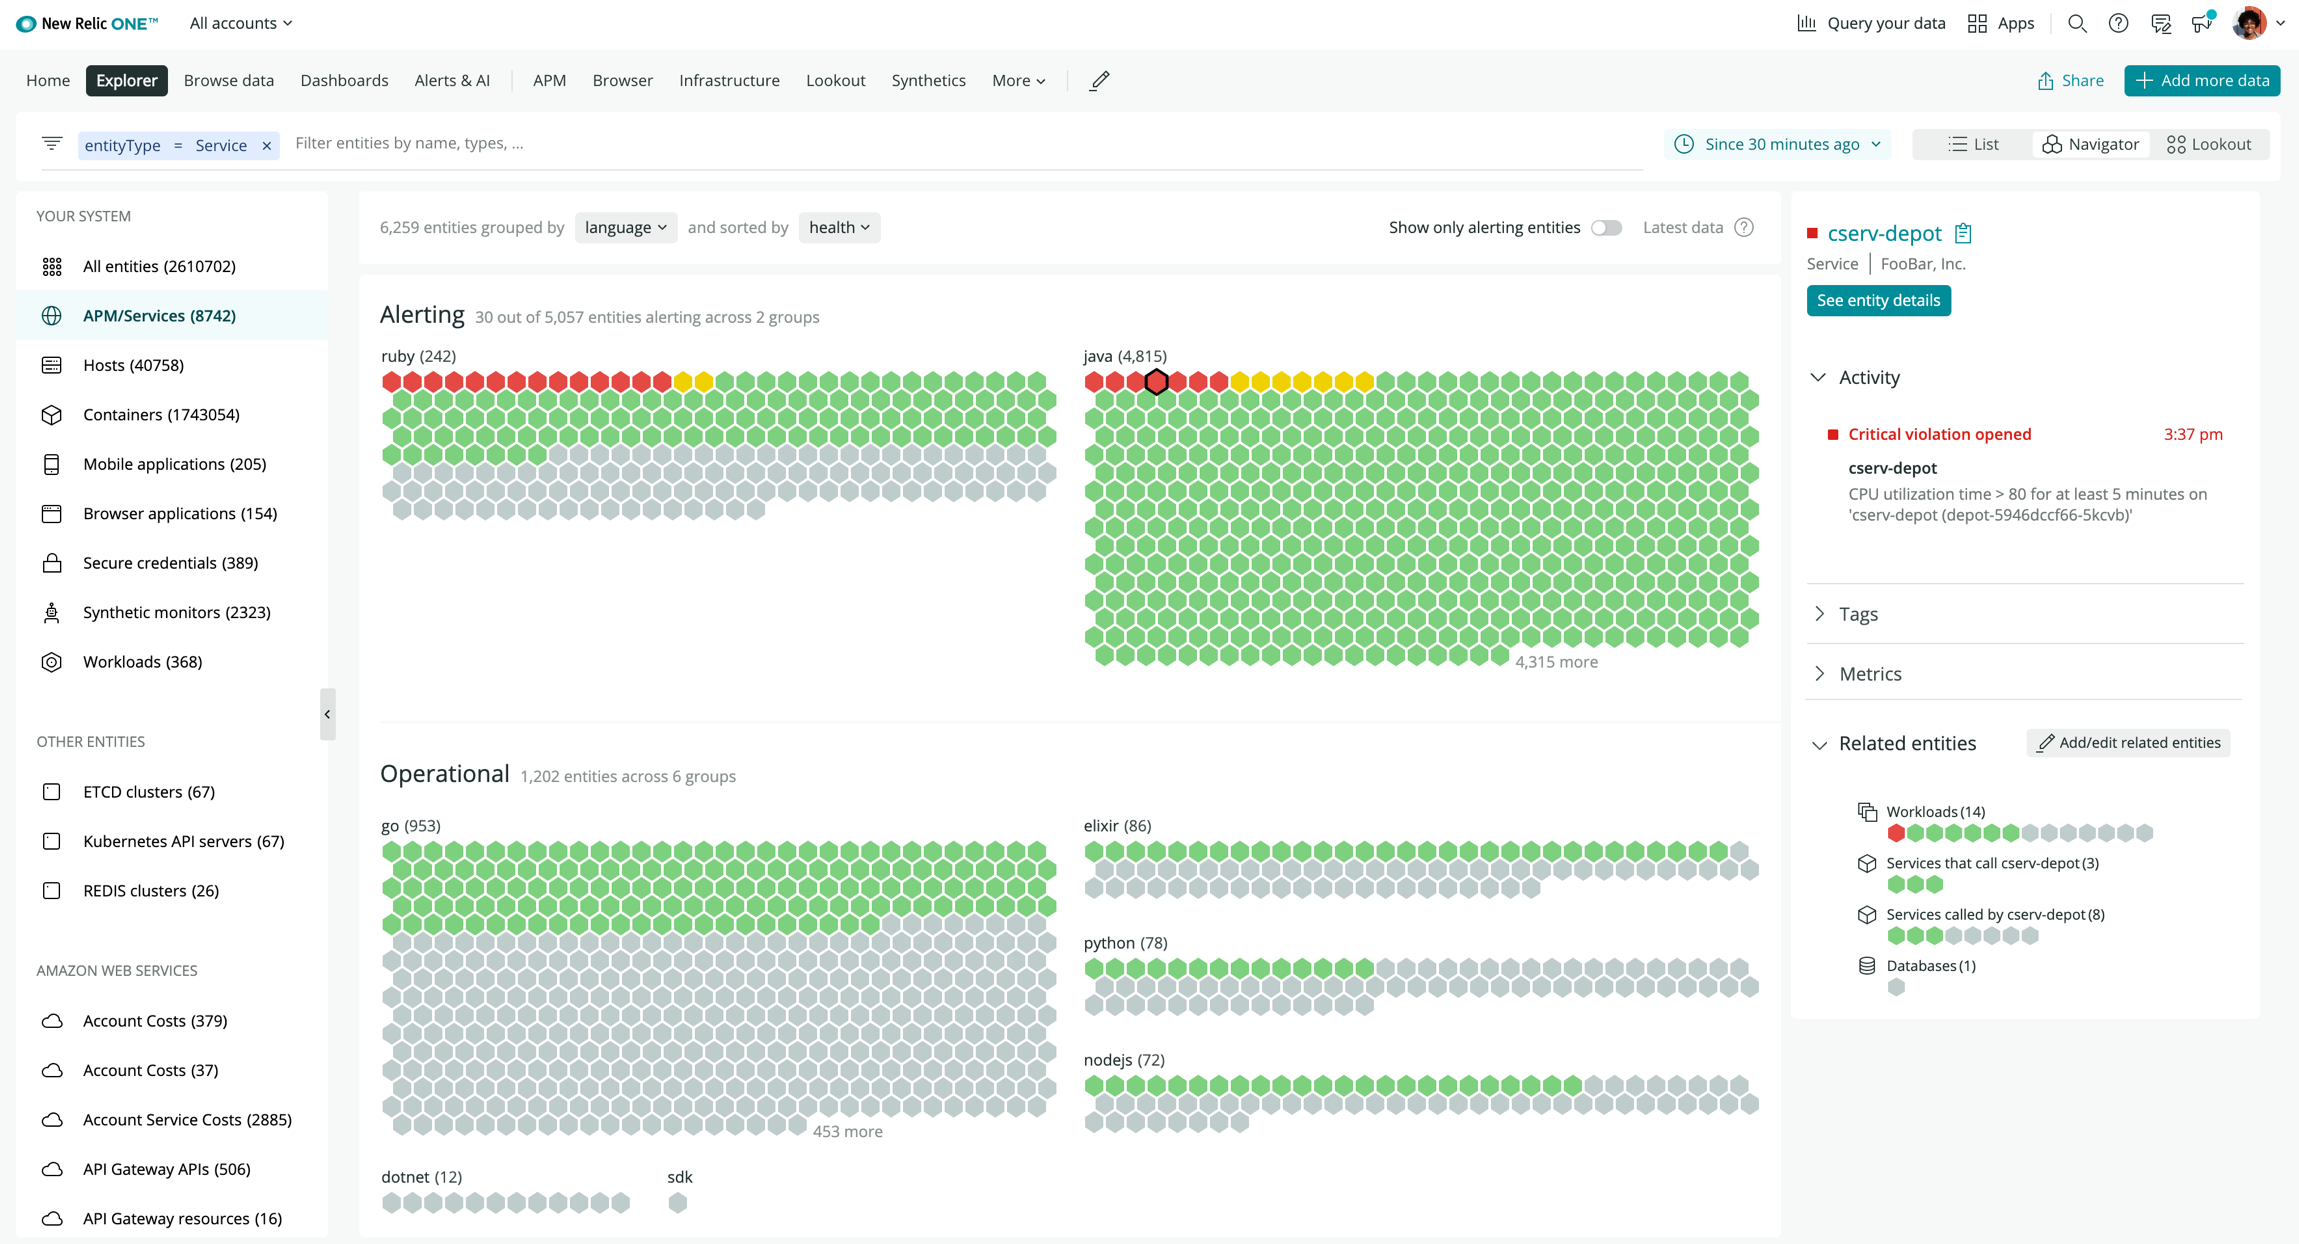Select Account Service Costs (2885)
The image size is (2299, 1244).
point(172,1119)
